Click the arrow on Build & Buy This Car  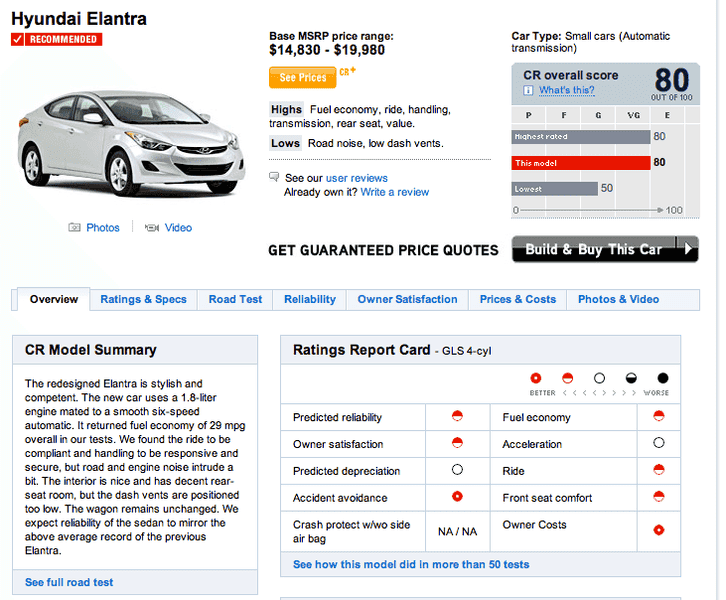click(x=688, y=249)
